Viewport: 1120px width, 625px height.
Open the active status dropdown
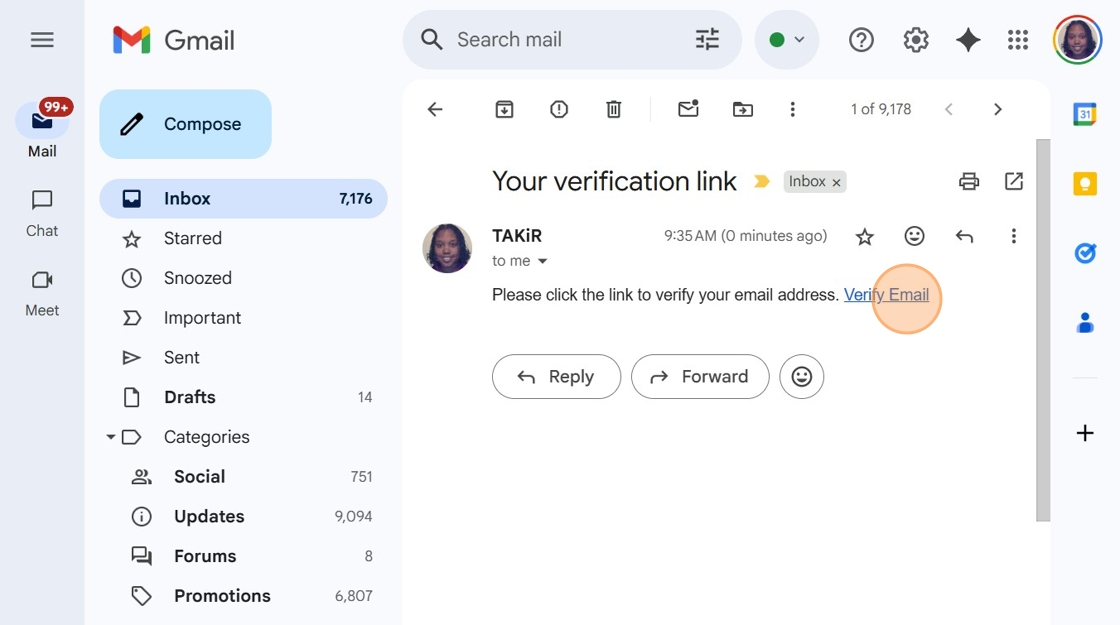pyautogui.click(x=787, y=40)
